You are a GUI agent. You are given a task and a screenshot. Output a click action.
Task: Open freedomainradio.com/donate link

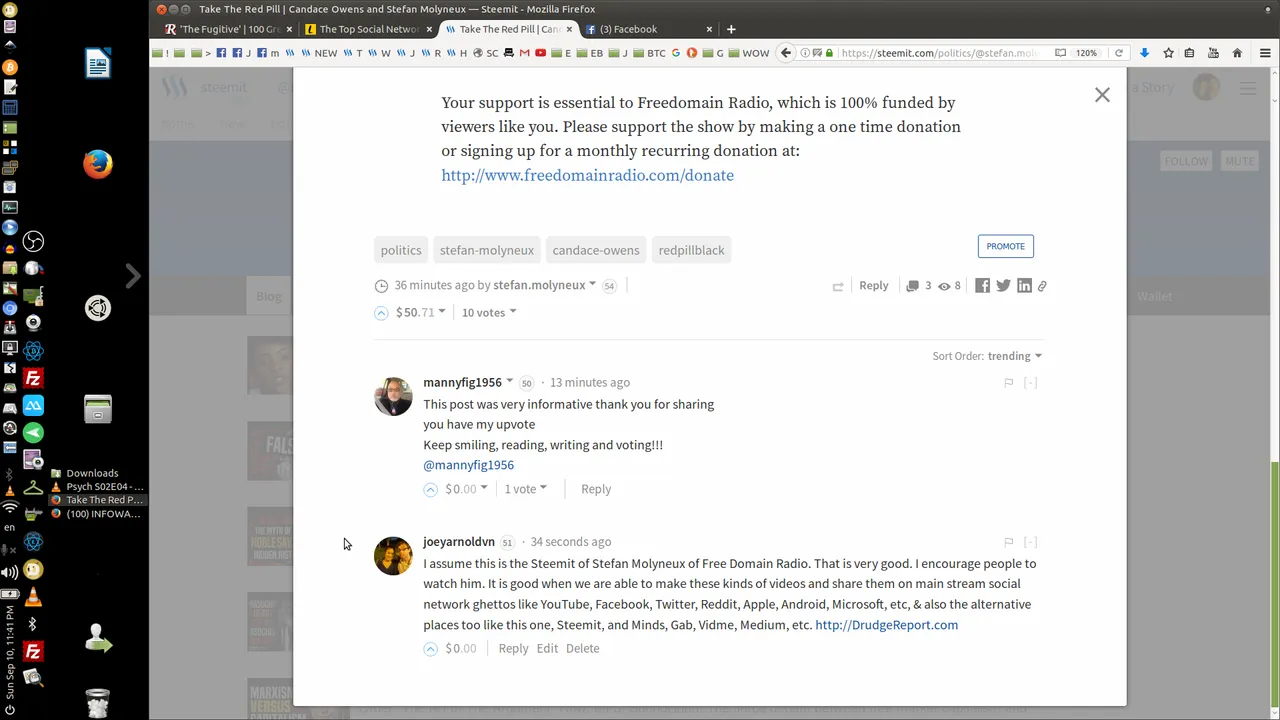[x=587, y=175]
